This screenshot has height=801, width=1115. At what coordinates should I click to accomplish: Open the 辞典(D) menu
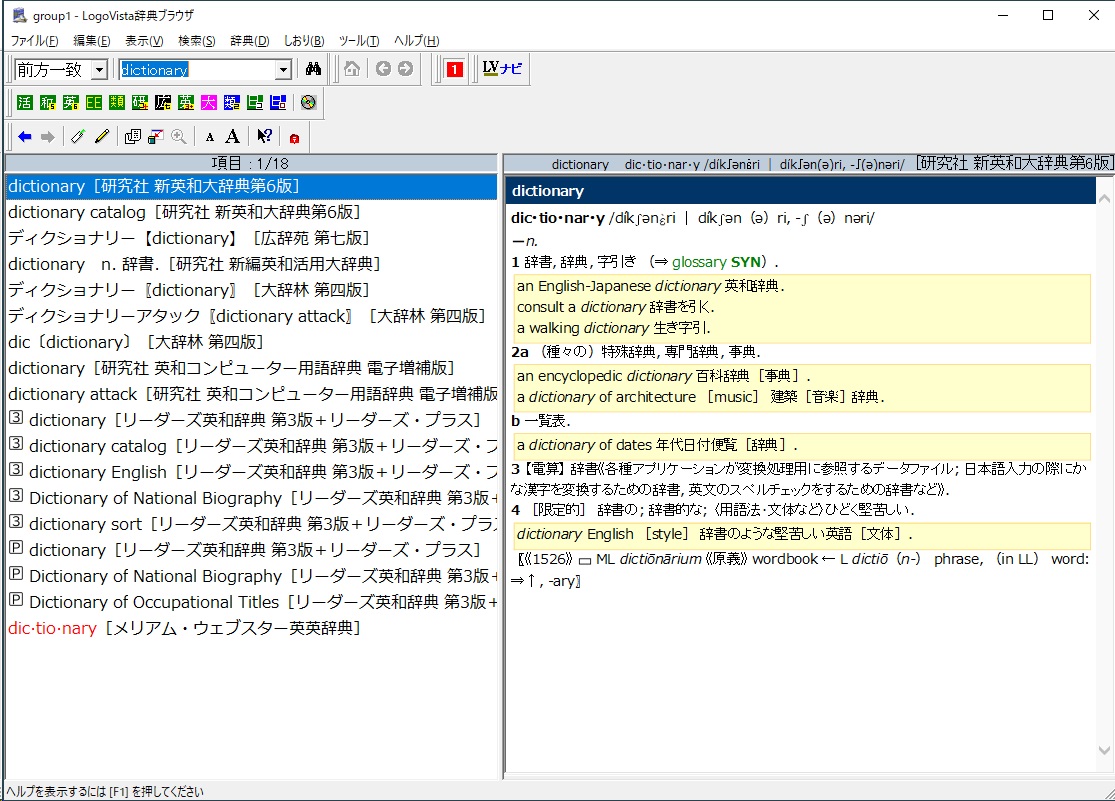point(250,41)
